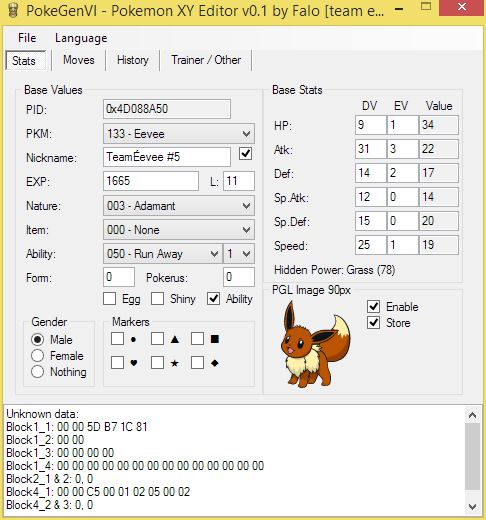Click the PID input field

coord(167,109)
